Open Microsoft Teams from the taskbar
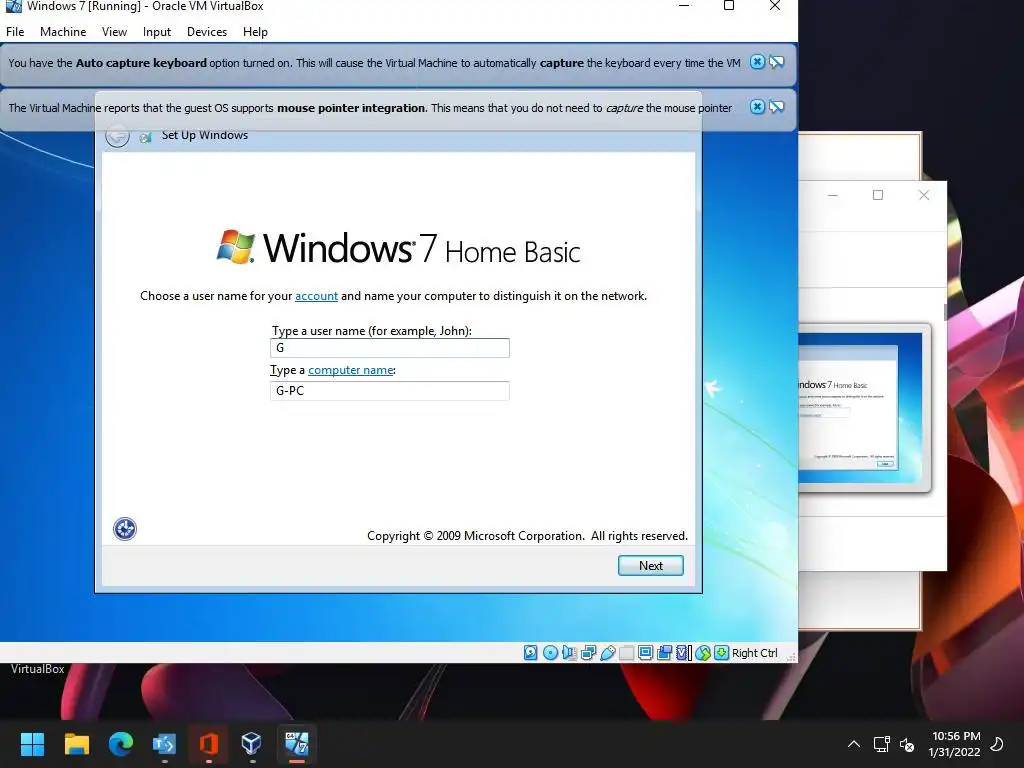 tap(164, 743)
